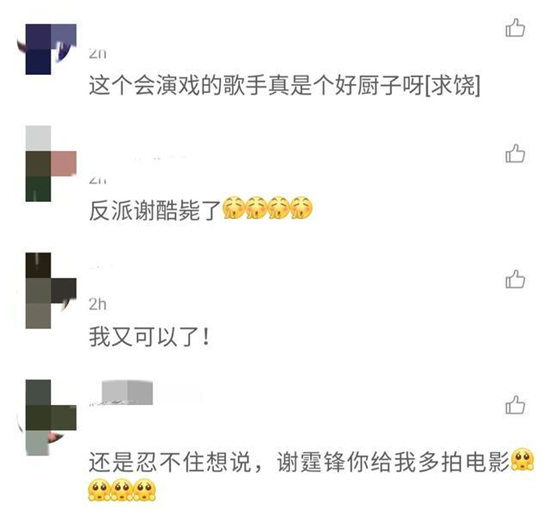Open the third commenter's gray-brown avatar
This screenshot has height=532, width=550.
[51, 290]
